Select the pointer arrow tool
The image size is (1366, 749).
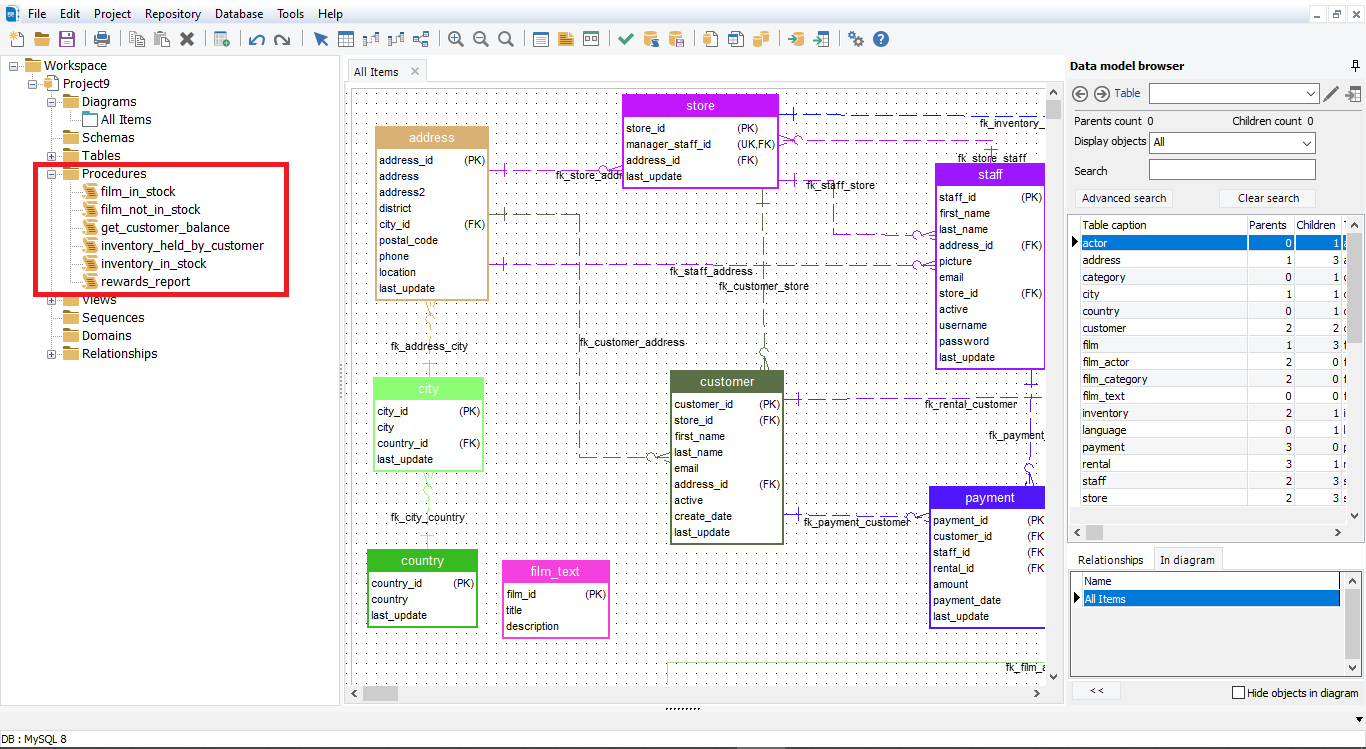coord(321,39)
